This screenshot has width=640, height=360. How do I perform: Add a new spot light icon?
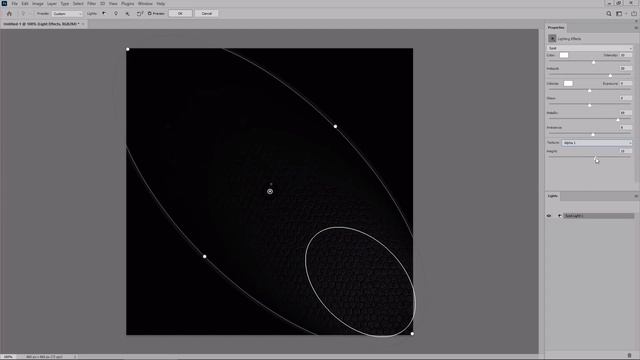pos(104,13)
